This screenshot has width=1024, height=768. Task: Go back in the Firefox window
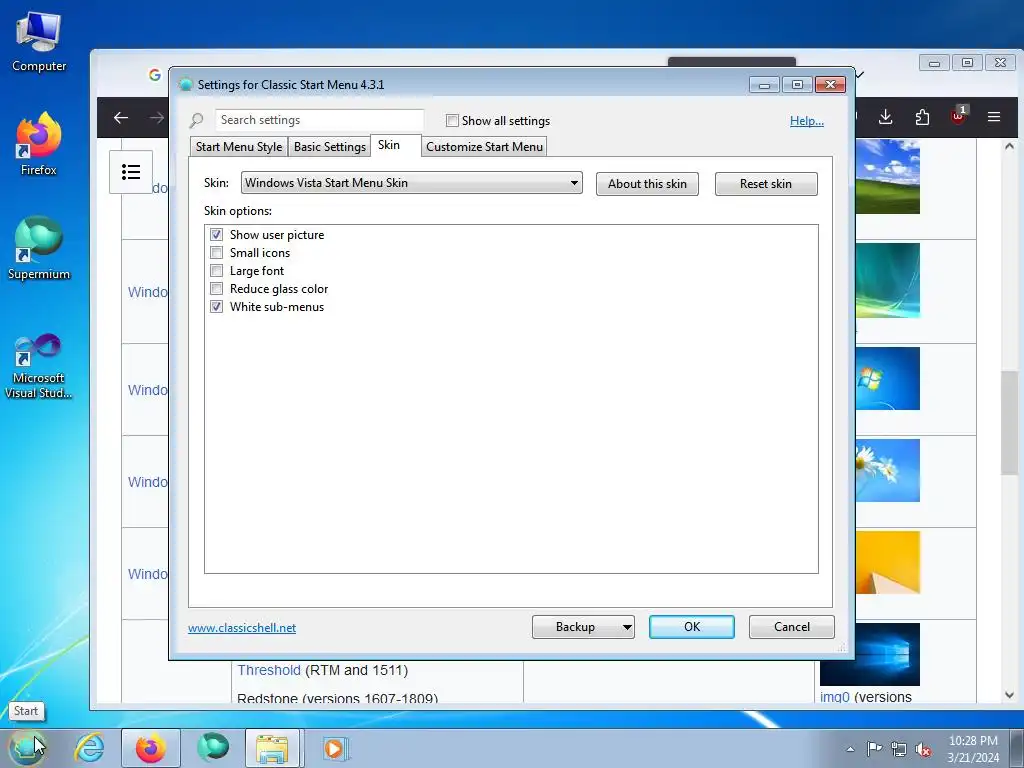click(x=121, y=118)
